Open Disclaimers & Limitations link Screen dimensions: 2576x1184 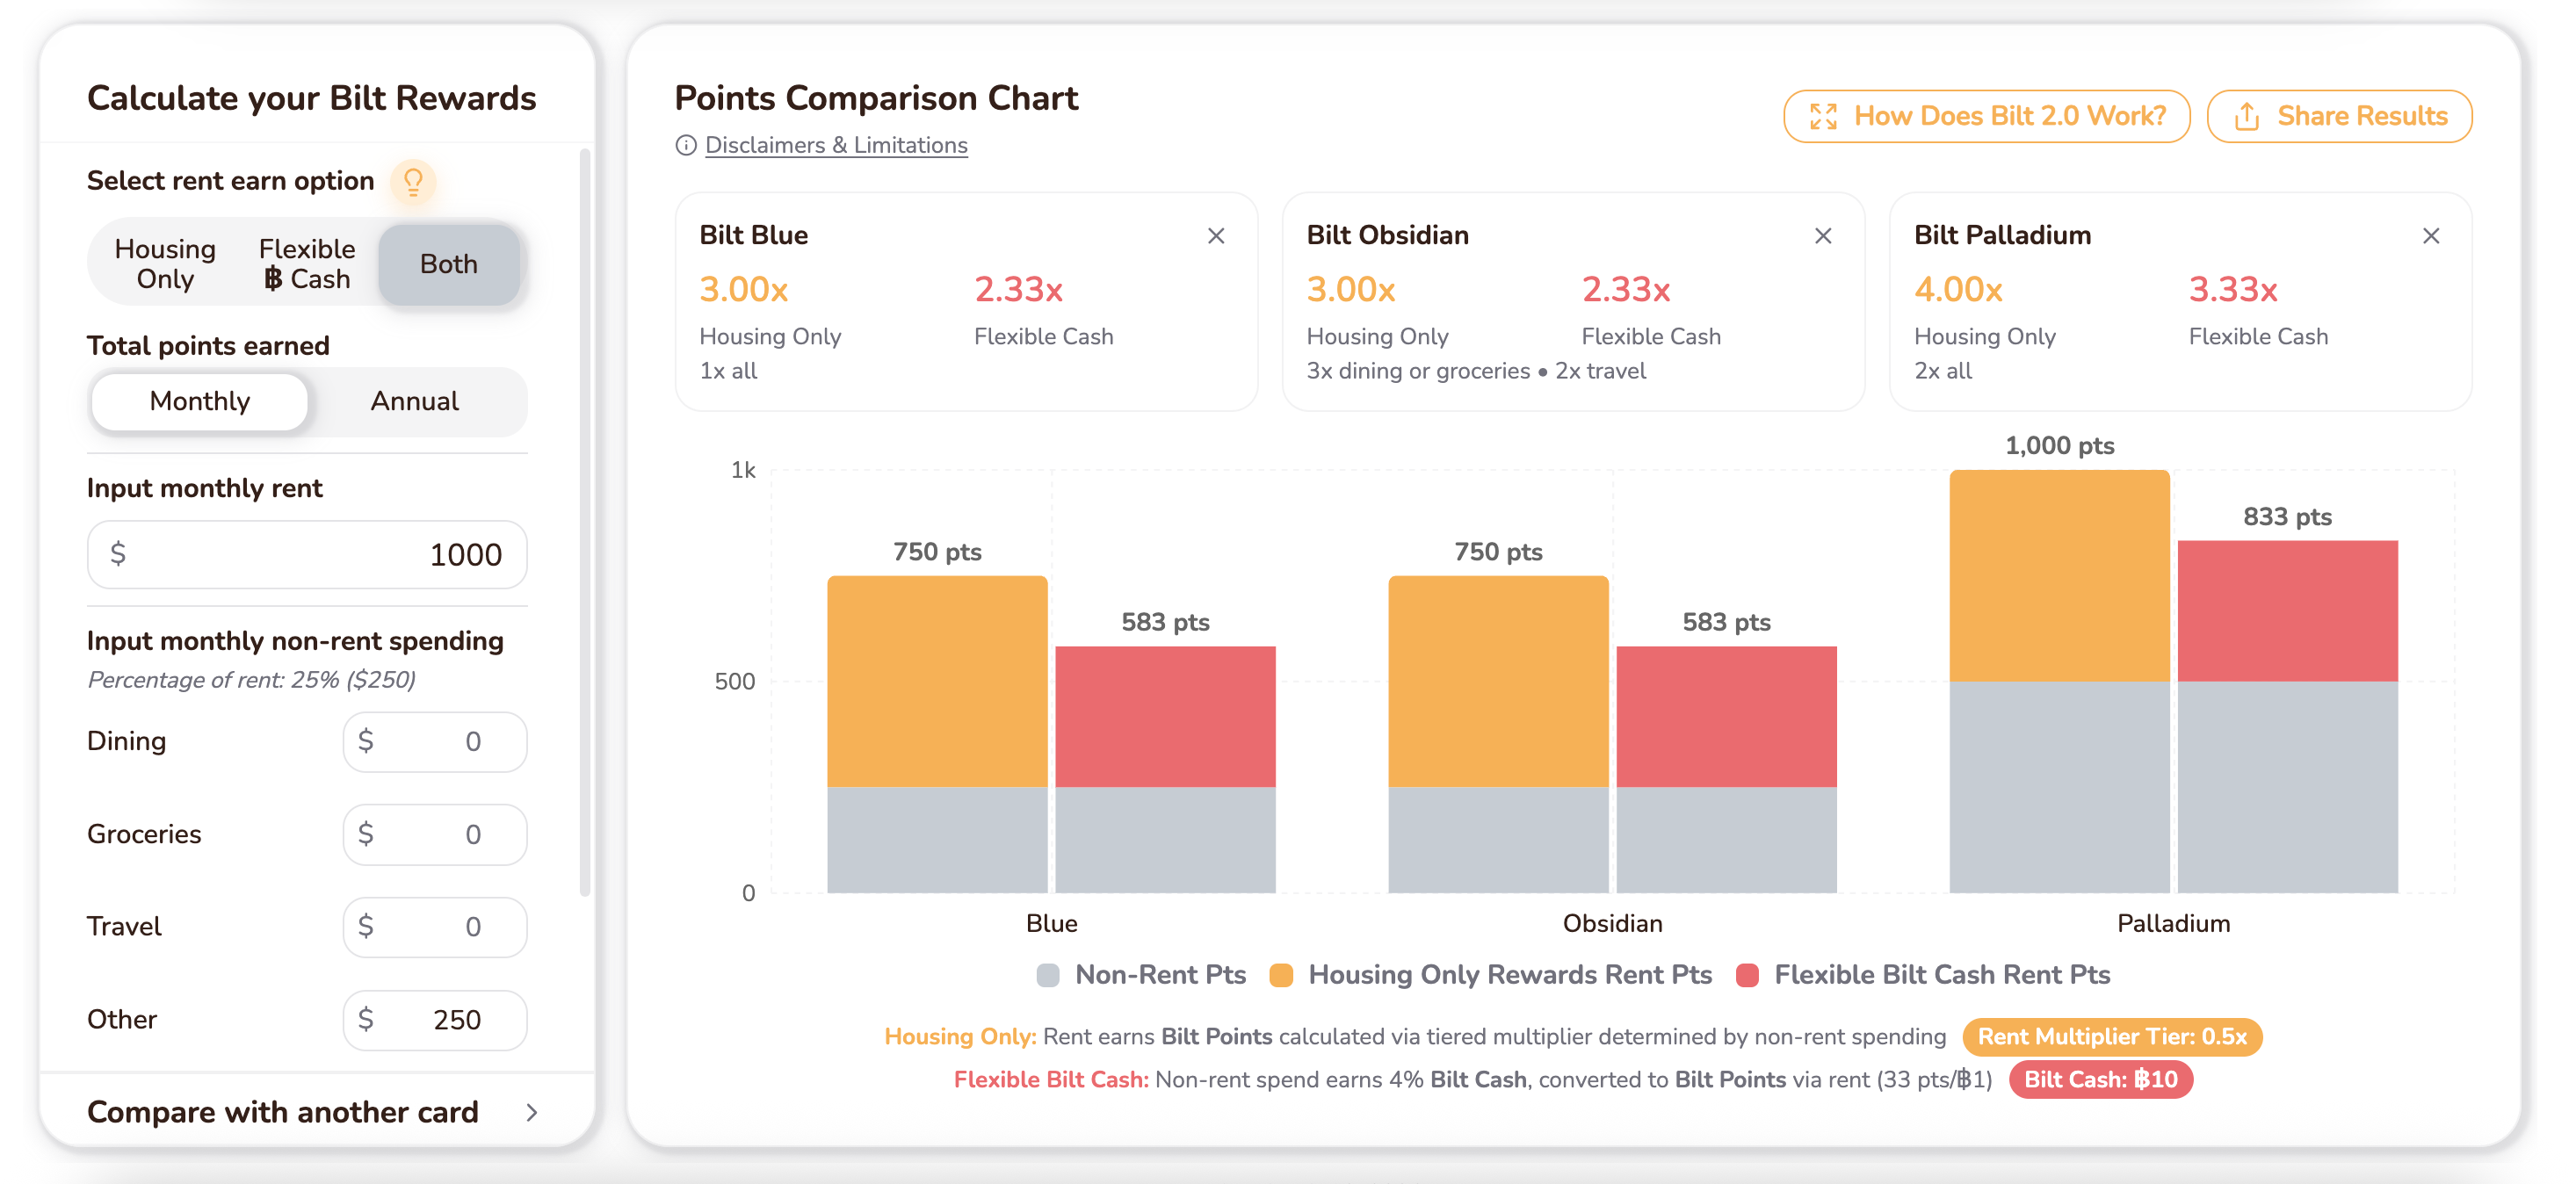click(836, 146)
